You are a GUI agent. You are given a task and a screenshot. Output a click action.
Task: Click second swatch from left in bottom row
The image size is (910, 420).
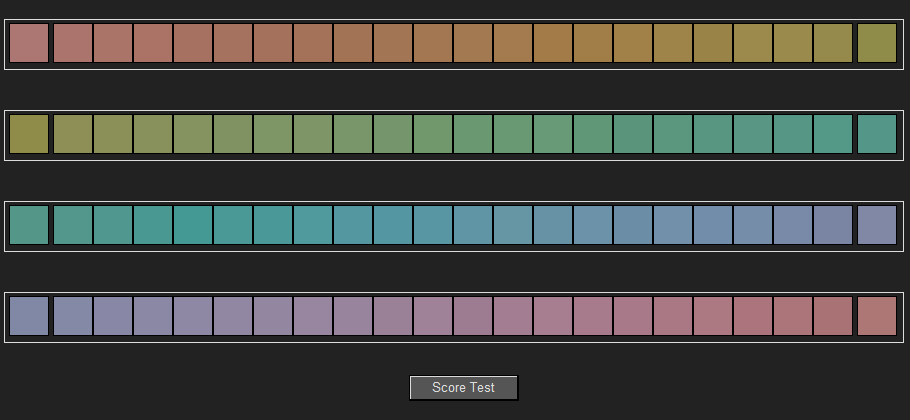coord(73,316)
